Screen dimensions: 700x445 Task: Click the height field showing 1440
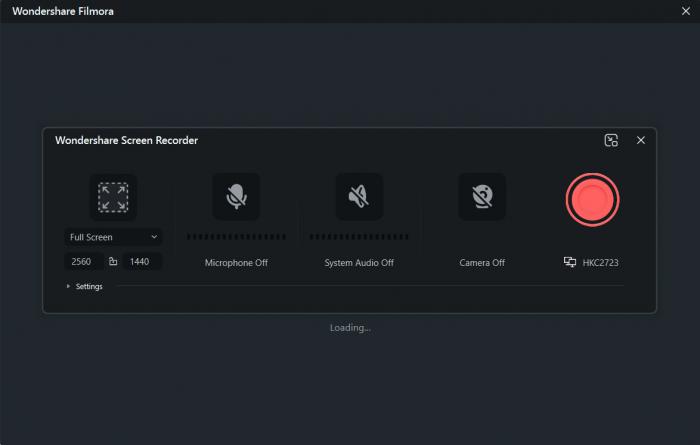coord(142,262)
